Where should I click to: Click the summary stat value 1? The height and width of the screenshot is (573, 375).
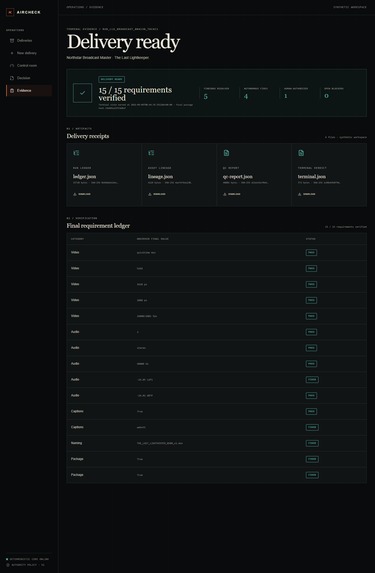pyautogui.click(x=286, y=96)
